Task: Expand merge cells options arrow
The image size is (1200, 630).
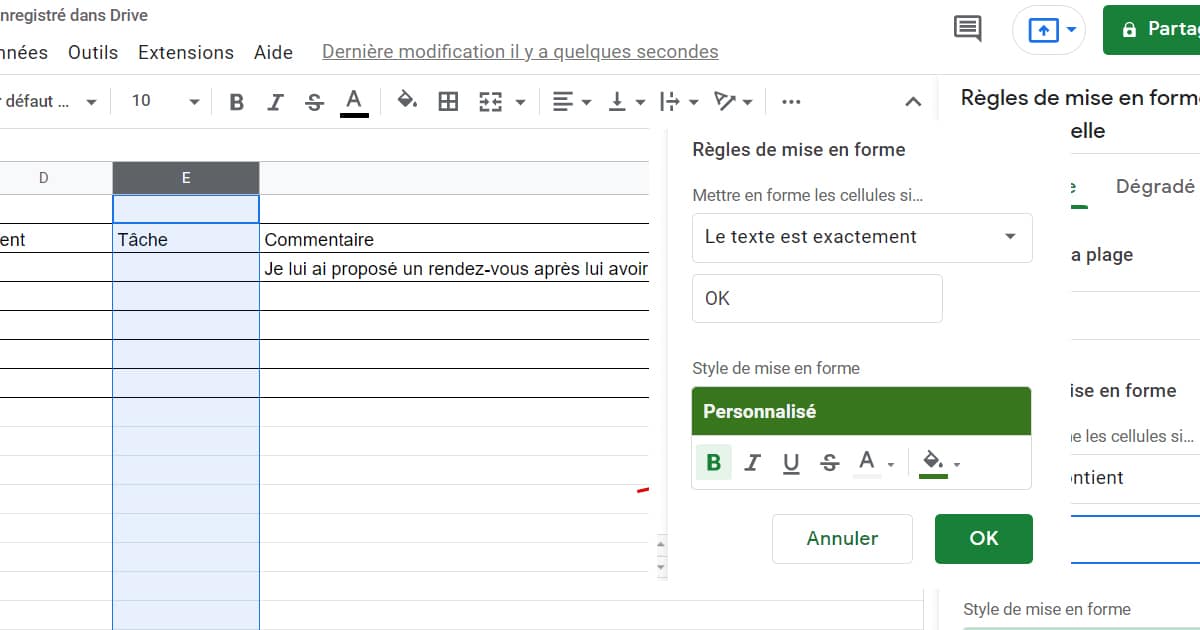Action: [520, 102]
